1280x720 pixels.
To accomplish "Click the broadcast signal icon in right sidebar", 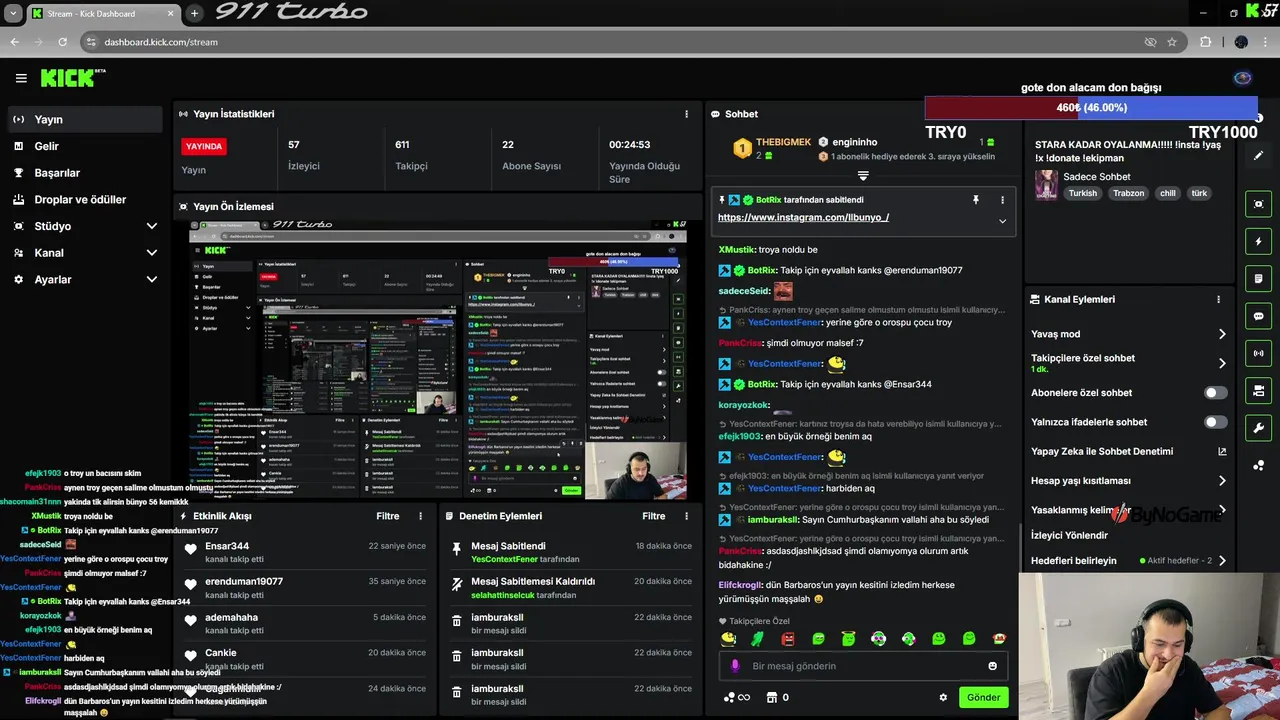I will point(1258,353).
